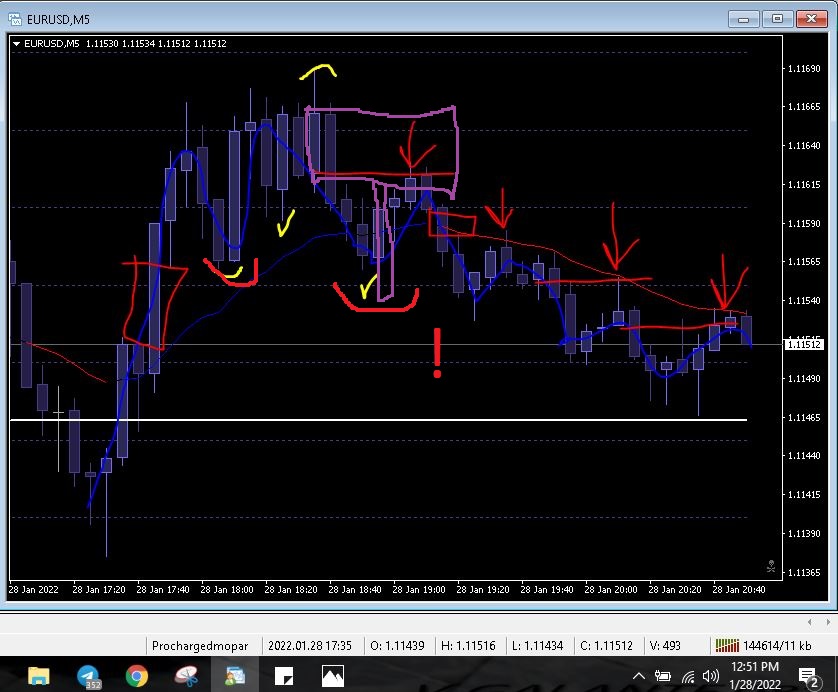Click the 28 Jan 19:00 time label
The width and height of the screenshot is (838, 692).
(x=418, y=589)
